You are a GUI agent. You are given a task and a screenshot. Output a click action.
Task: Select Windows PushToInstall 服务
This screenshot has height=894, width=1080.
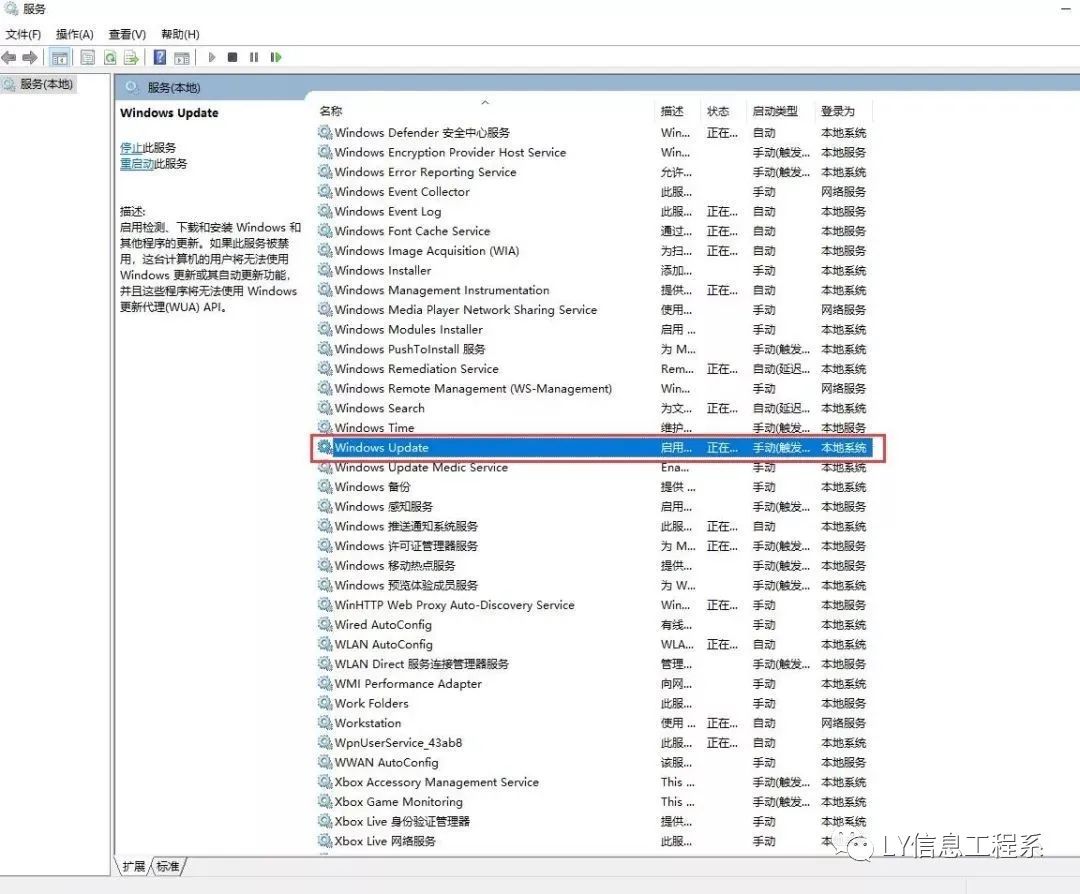pyautogui.click(x=592, y=349)
